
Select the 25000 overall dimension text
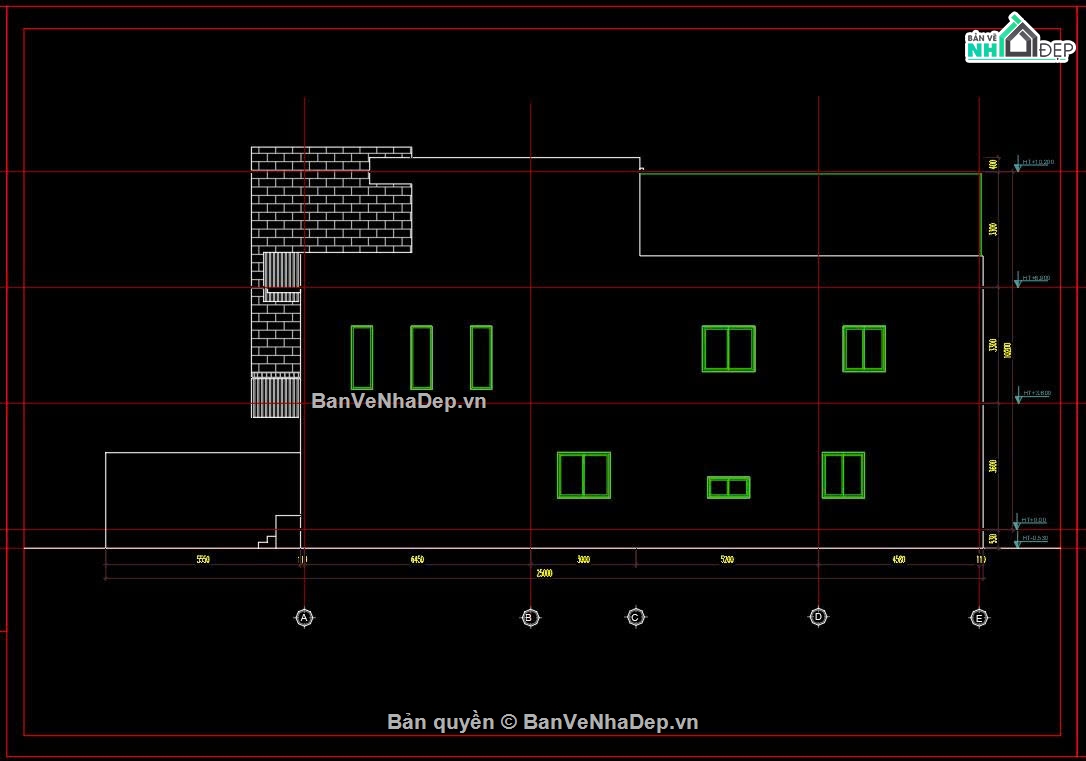544,573
